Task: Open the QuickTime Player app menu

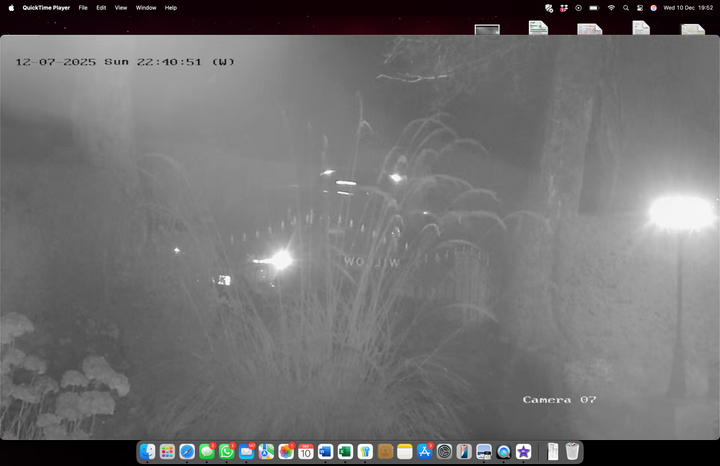Action: (x=47, y=7)
